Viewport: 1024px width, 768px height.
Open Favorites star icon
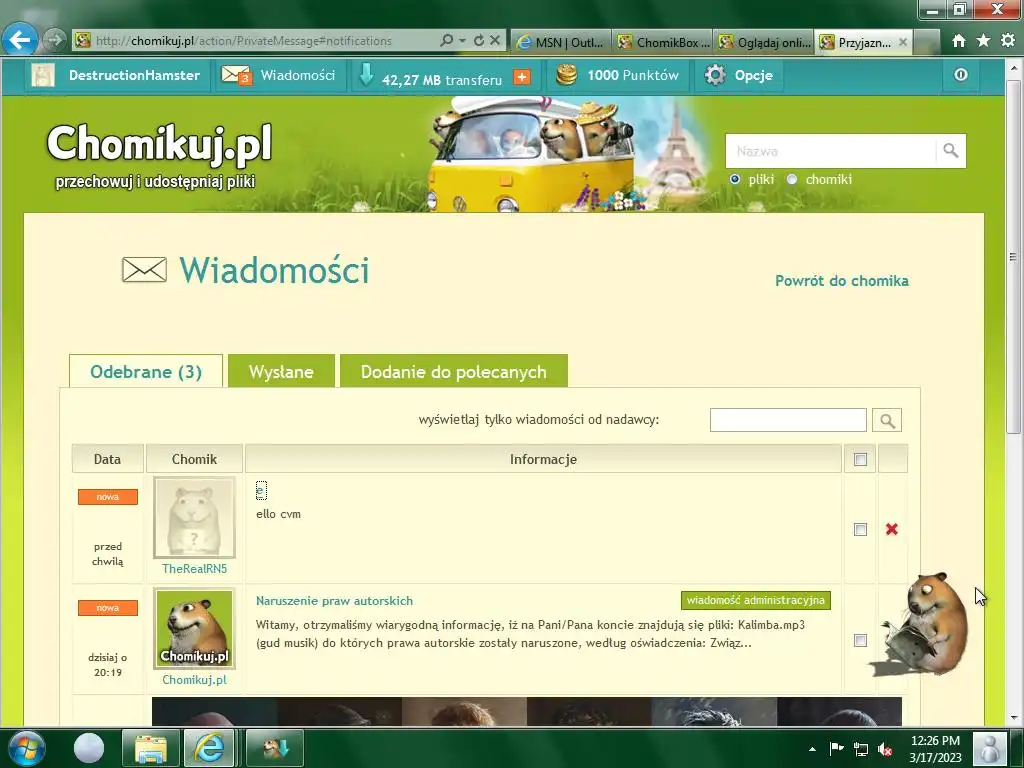click(983, 40)
